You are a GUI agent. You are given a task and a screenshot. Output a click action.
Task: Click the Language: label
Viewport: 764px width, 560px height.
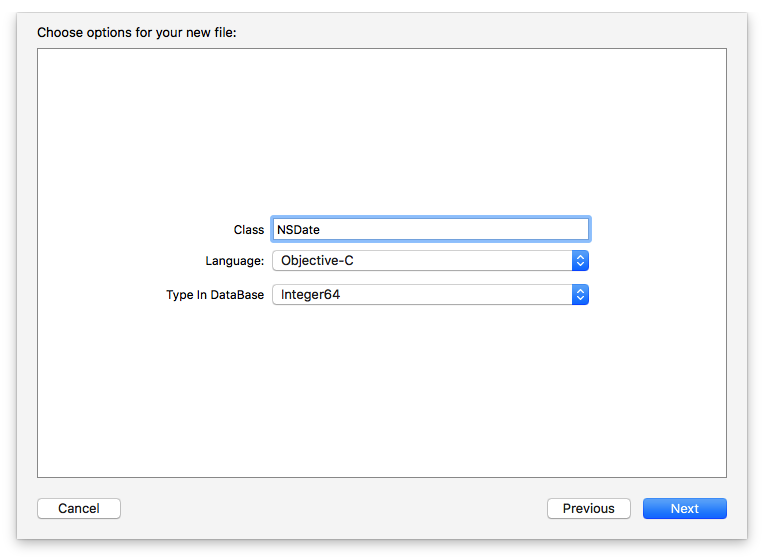(x=234, y=261)
